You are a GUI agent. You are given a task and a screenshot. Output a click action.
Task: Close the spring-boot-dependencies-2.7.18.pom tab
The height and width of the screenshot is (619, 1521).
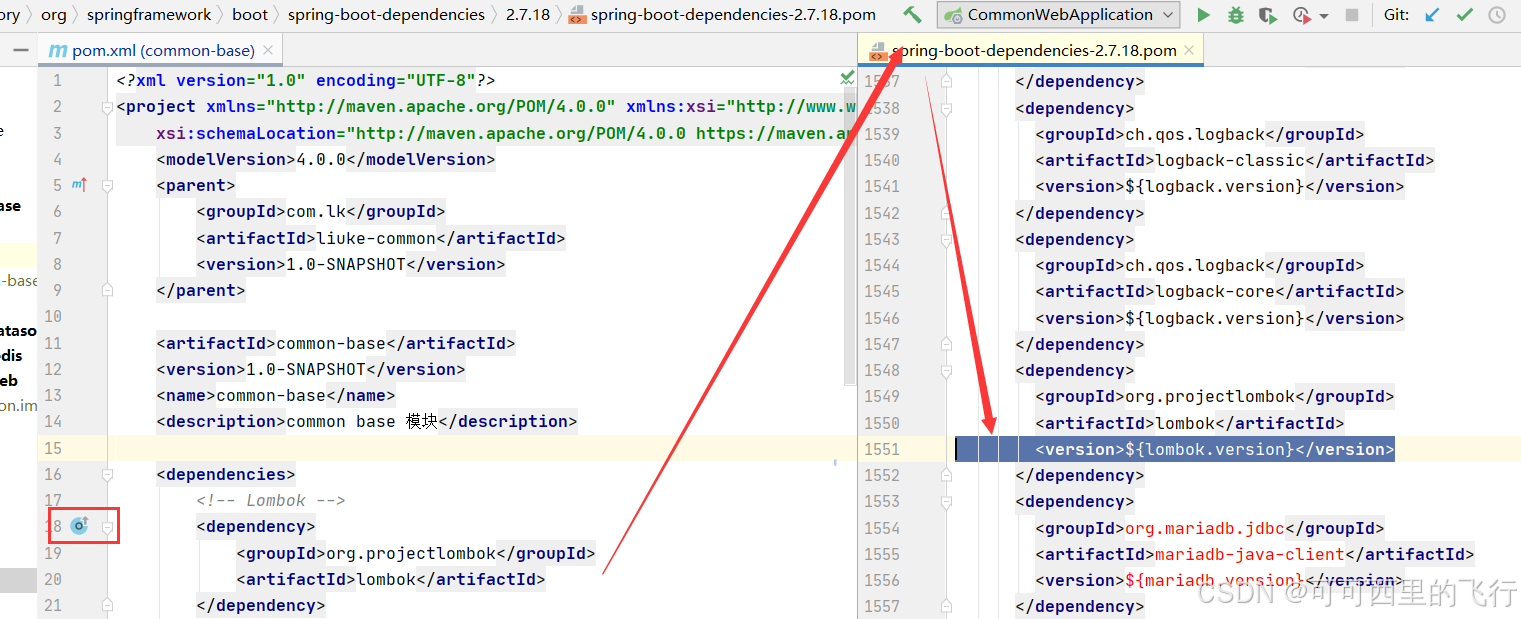point(1190,50)
